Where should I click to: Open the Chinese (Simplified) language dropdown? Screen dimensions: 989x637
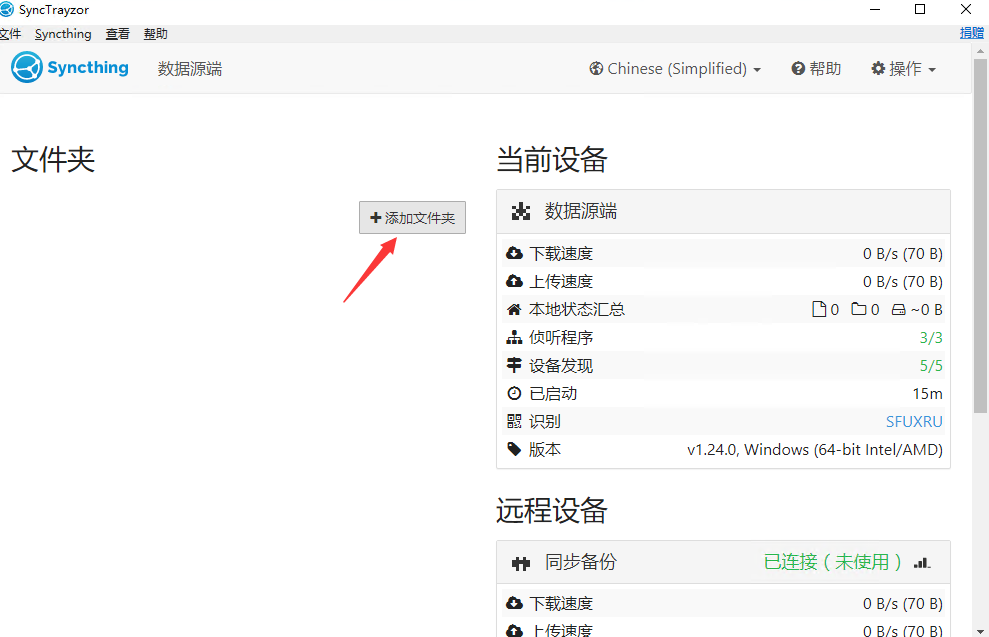pos(676,69)
